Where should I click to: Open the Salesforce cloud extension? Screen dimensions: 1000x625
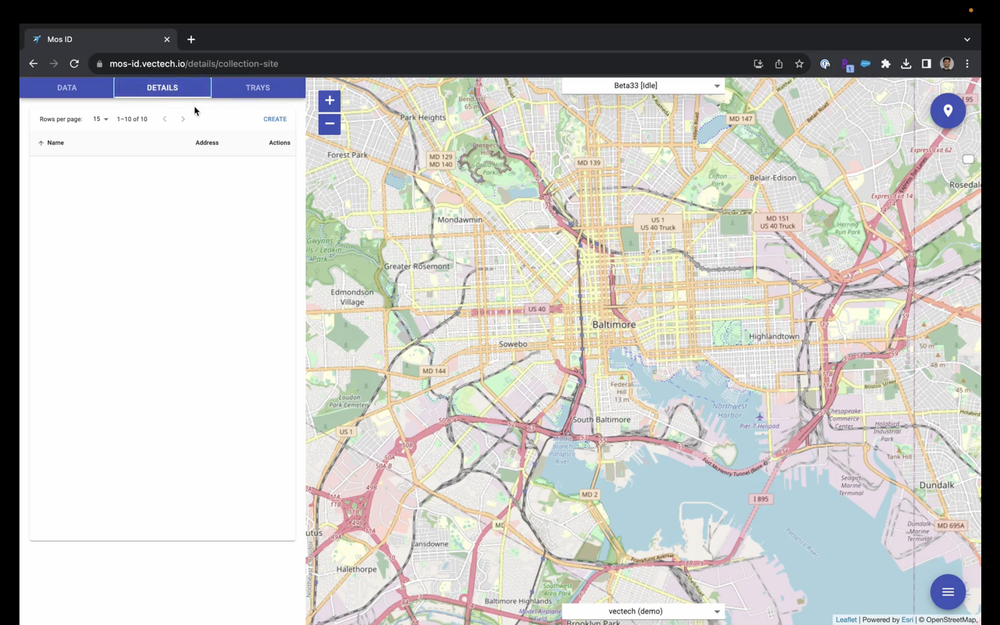865,64
